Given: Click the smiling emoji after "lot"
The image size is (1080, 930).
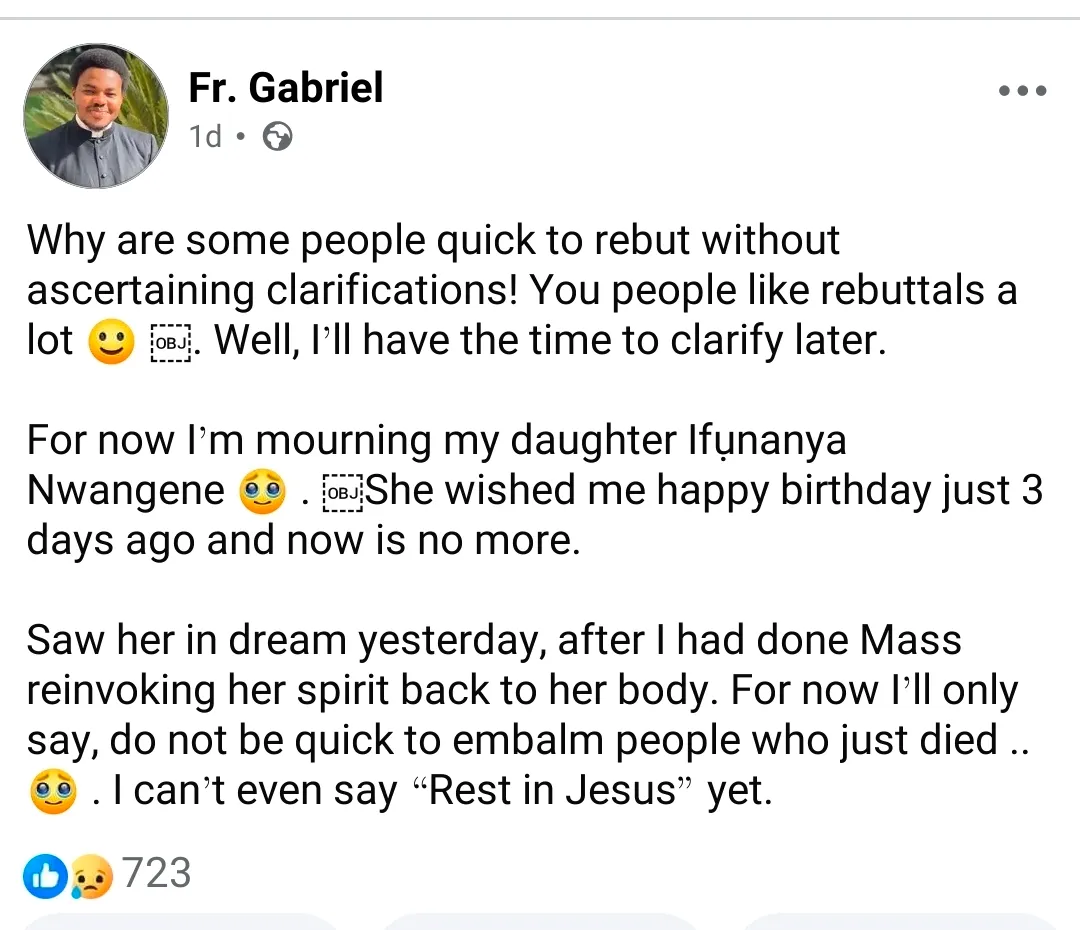Looking at the screenshot, I should 111,344.
